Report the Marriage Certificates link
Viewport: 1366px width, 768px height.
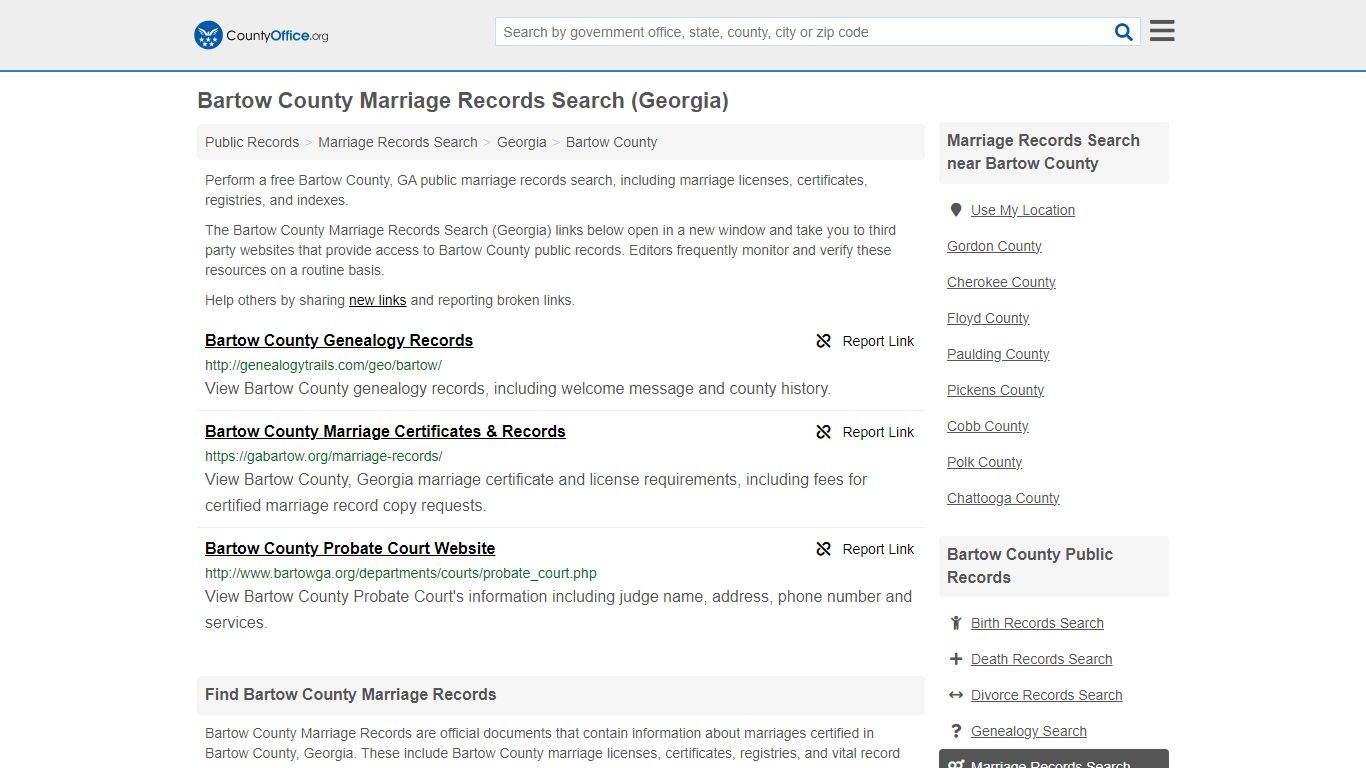point(865,432)
